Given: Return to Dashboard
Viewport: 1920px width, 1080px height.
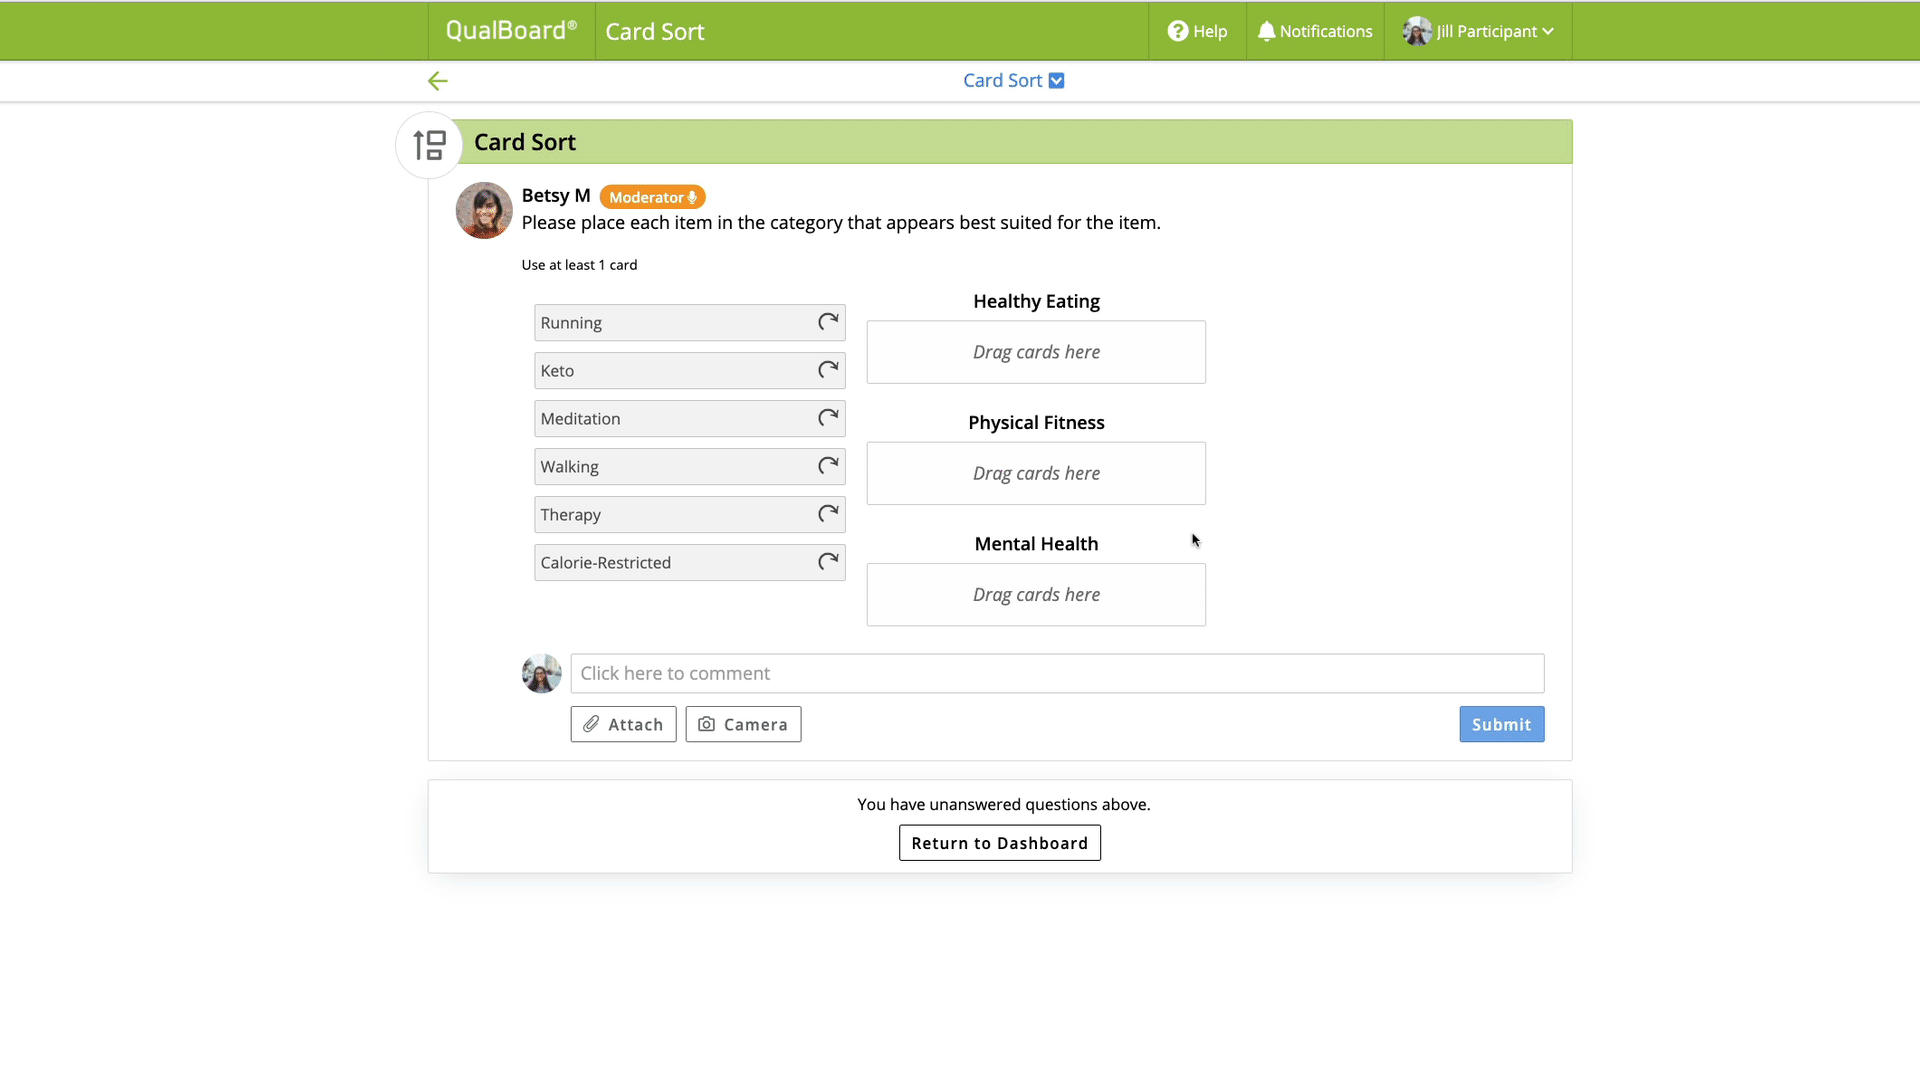Looking at the screenshot, I should pyautogui.click(x=999, y=843).
